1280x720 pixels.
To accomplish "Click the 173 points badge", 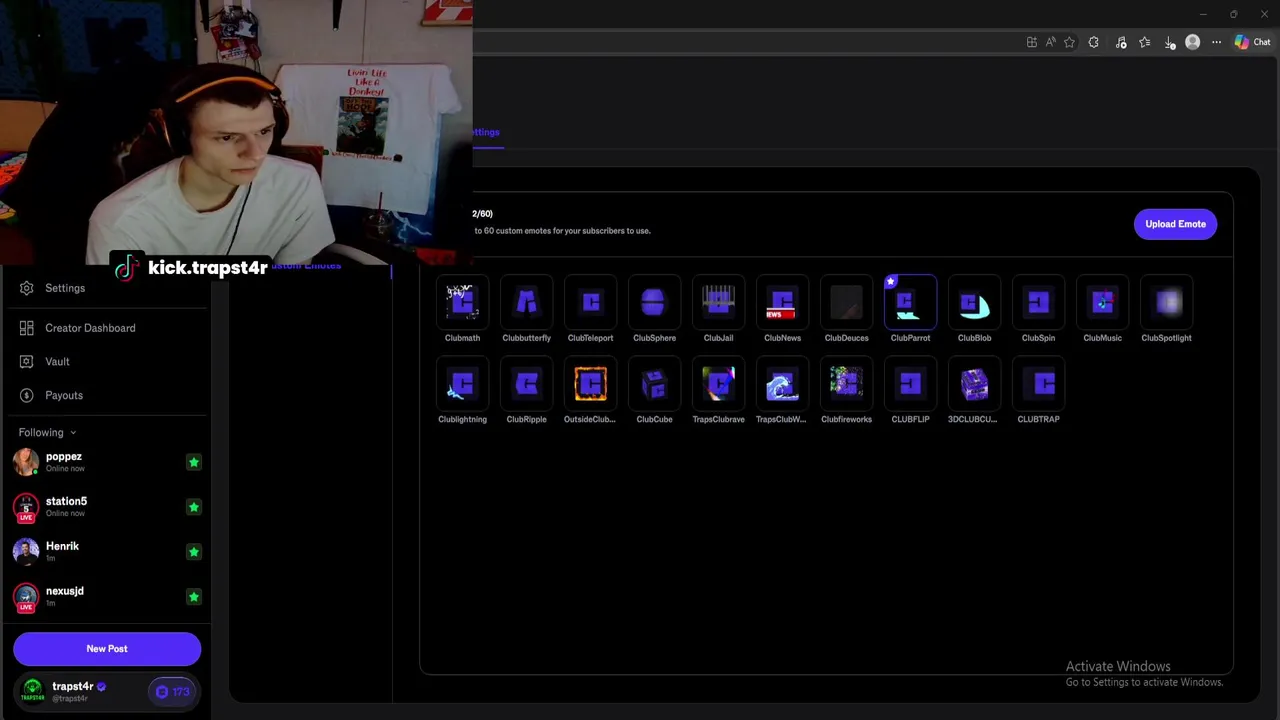I will click(x=172, y=692).
